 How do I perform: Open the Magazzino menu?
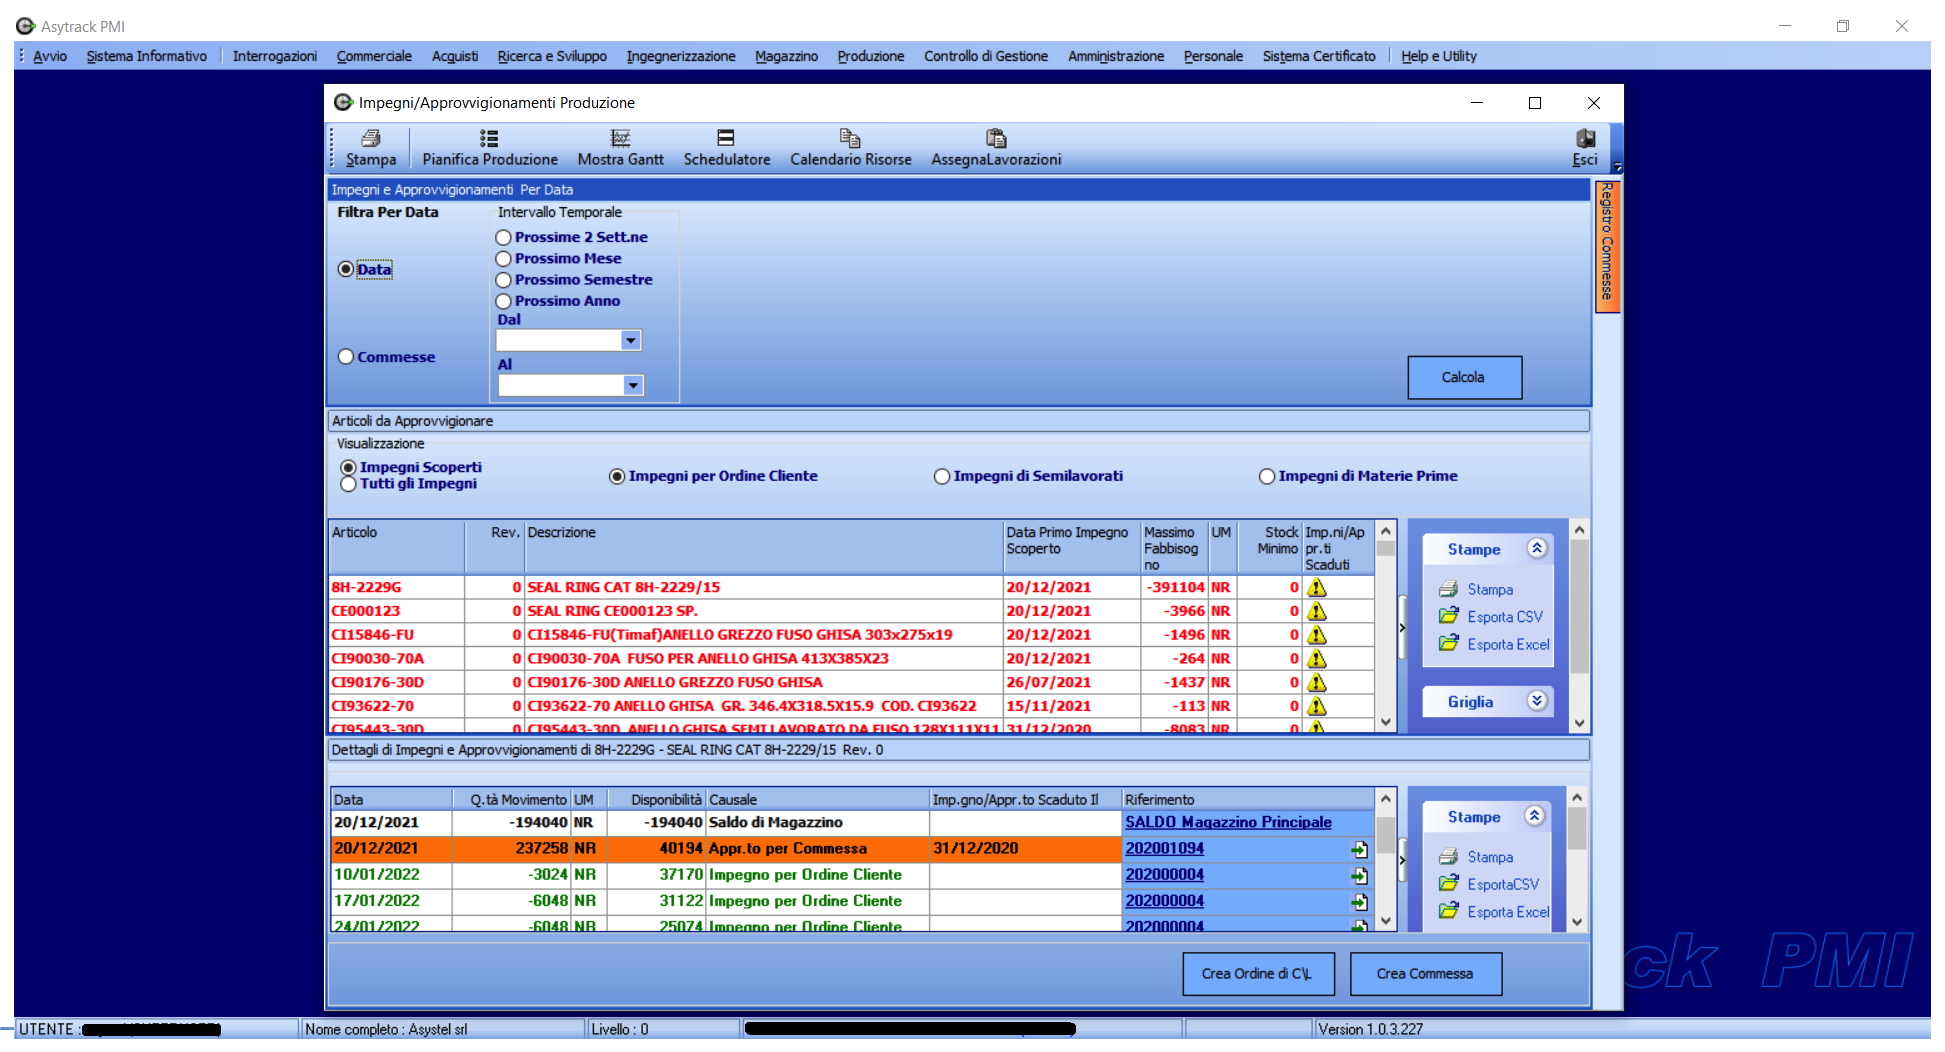(786, 56)
